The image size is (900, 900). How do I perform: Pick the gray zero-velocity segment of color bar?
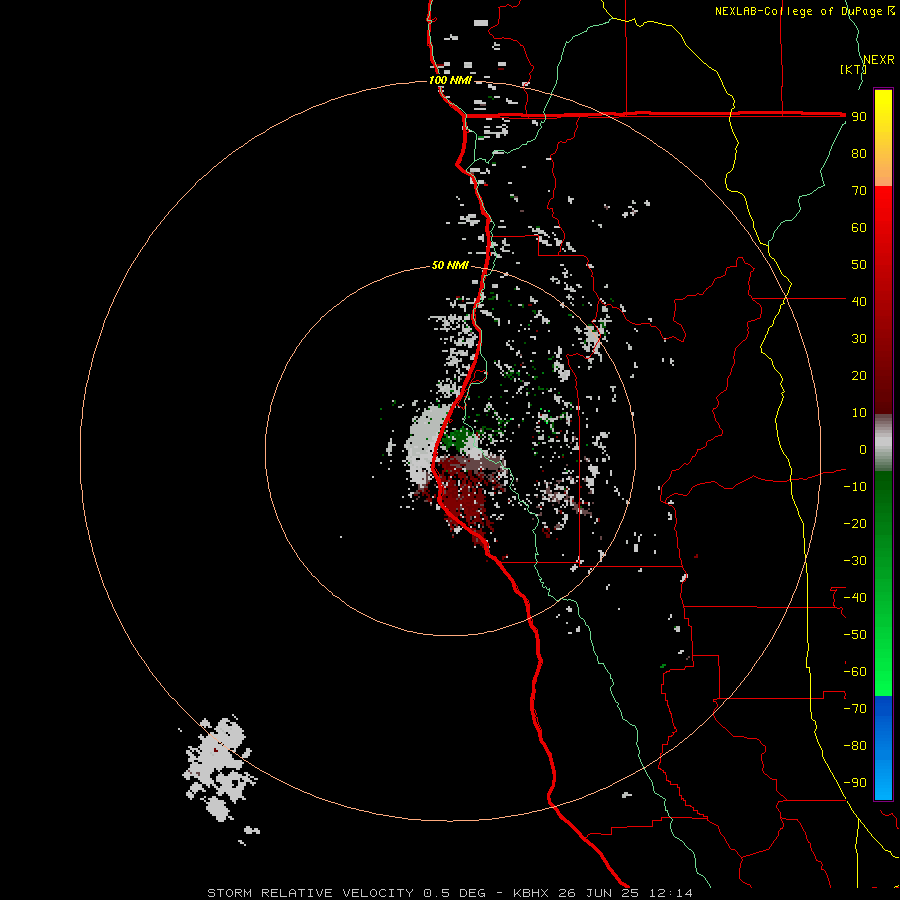[x=883, y=443]
